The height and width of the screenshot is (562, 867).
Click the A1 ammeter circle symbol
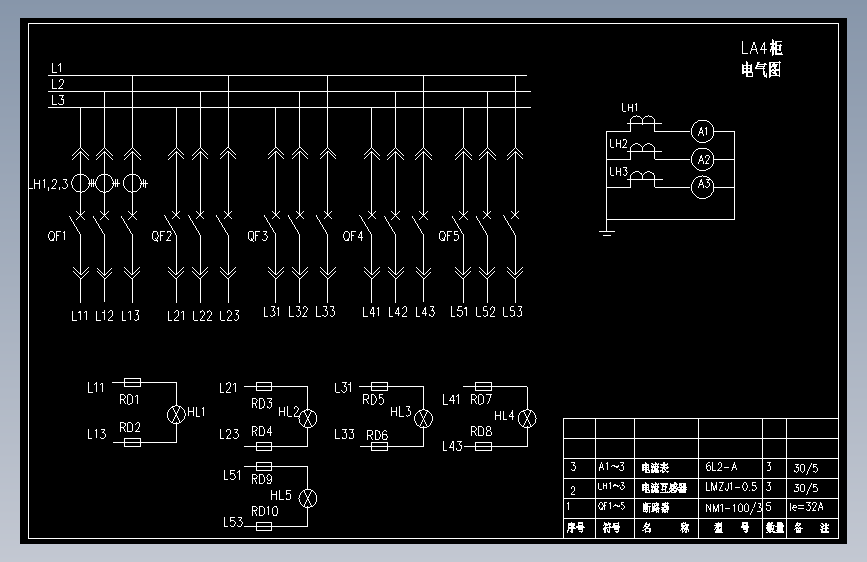(x=702, y=132)
